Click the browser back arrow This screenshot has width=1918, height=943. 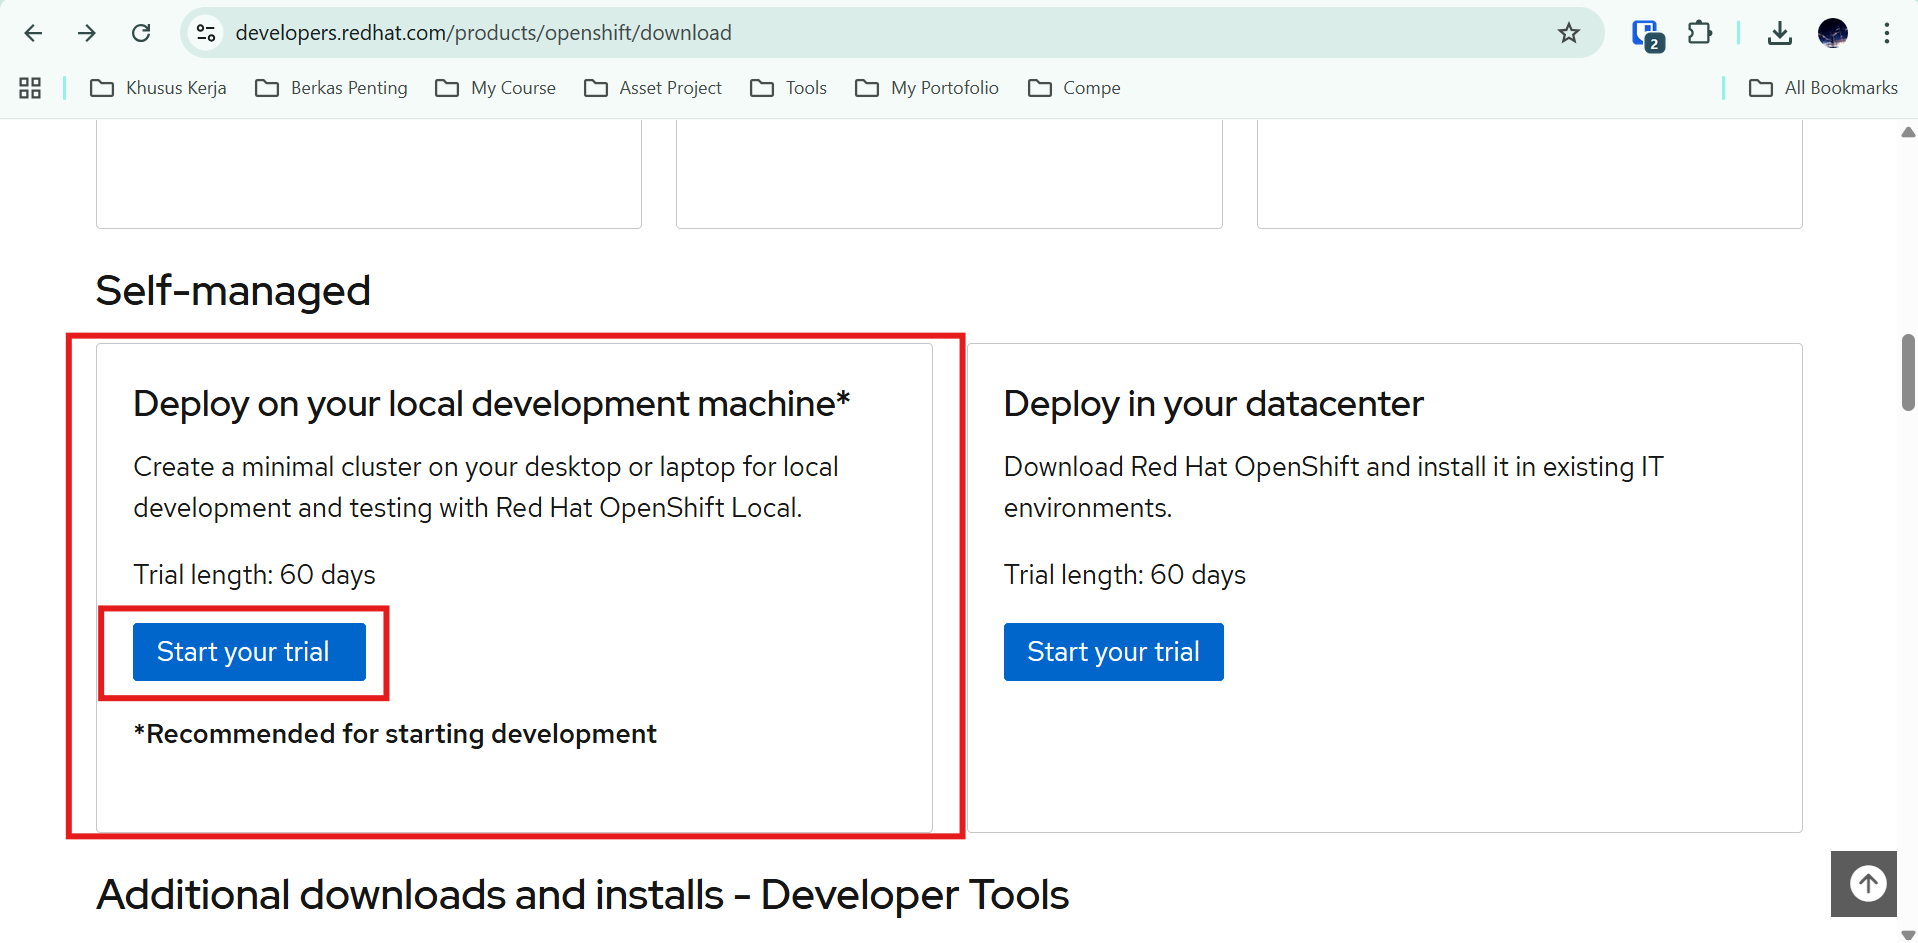point(33,33)
